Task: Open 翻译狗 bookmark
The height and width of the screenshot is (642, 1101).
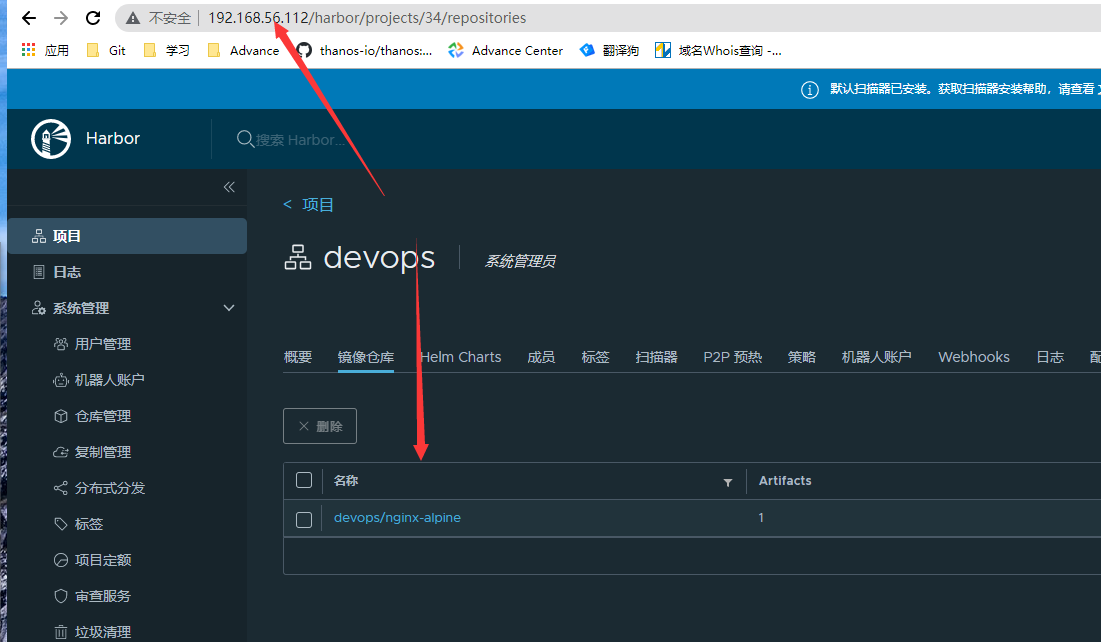Action: click(x=609, y=51)
